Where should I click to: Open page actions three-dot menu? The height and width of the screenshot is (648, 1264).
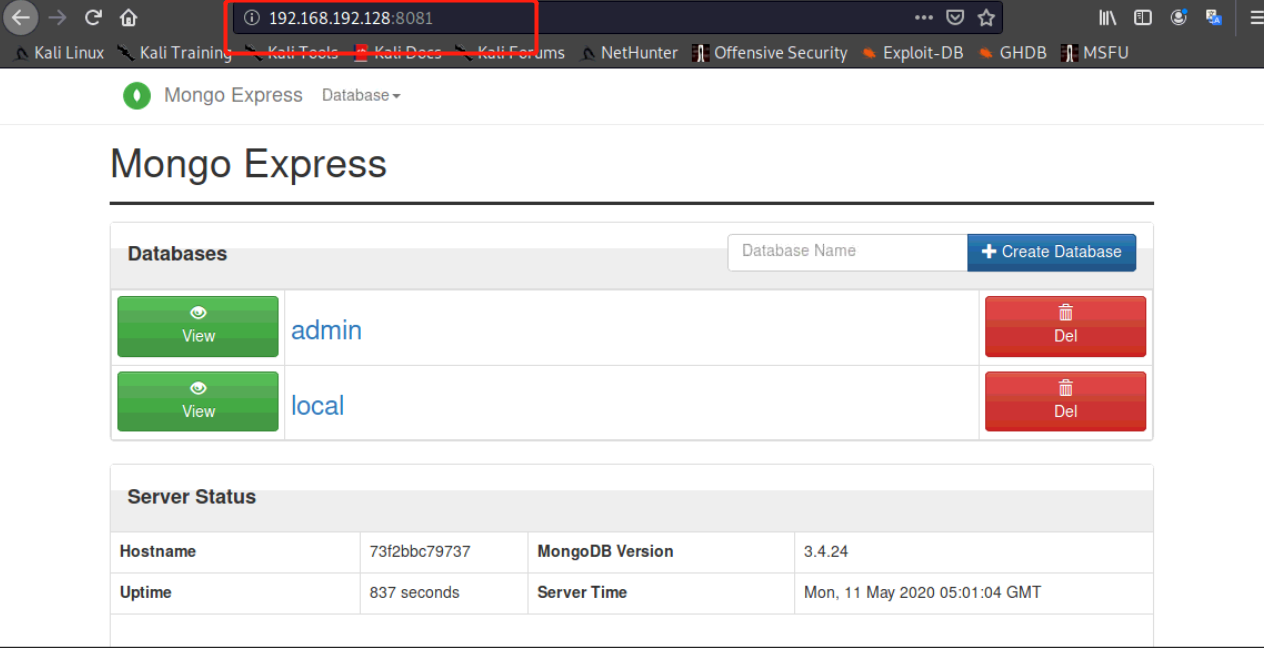(x=924, y=17)
